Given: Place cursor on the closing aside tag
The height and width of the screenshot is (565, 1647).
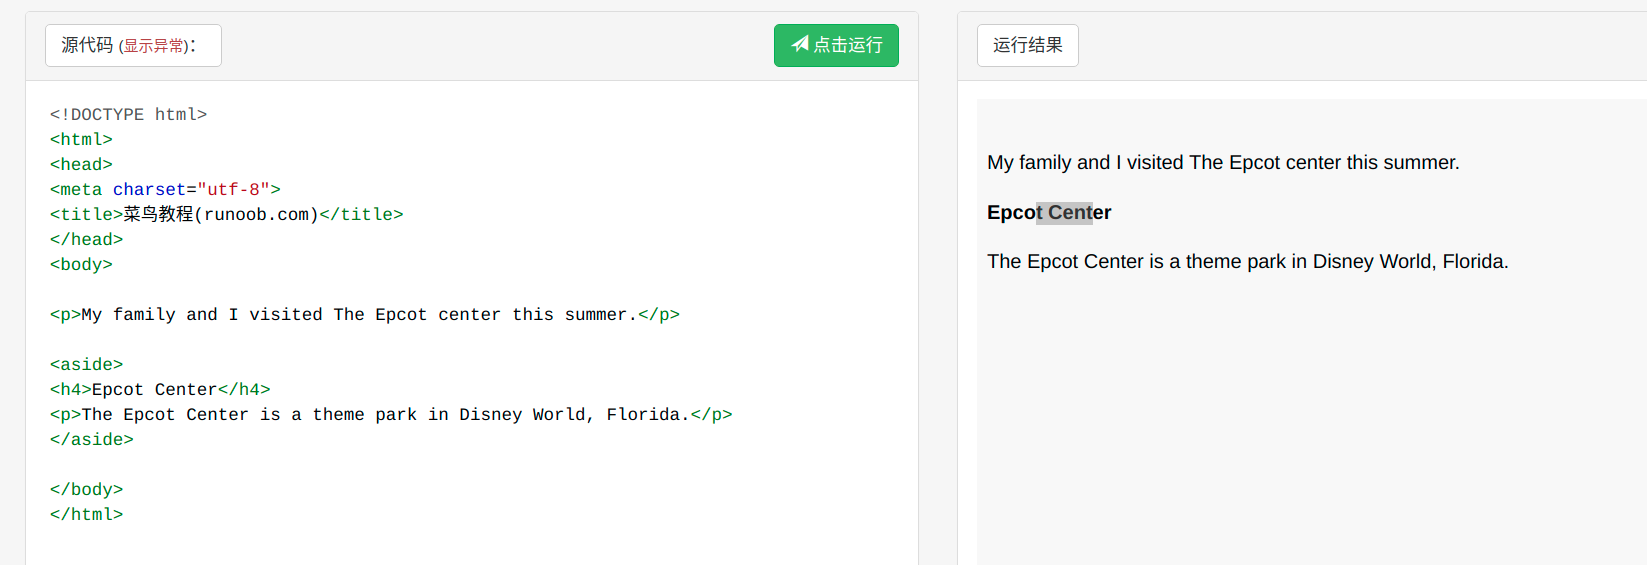Looking at the screenshot, I should pos(91,439).
